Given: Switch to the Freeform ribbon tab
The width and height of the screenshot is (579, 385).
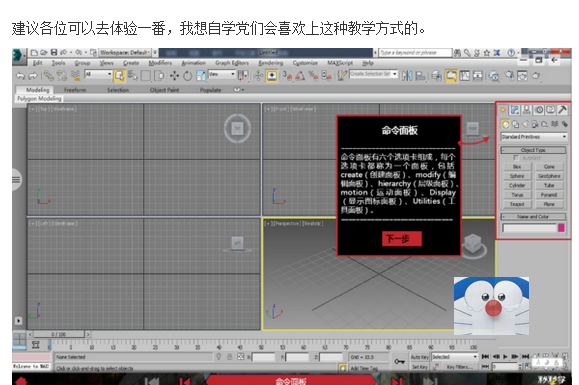Looking at the screenshot, I should click(75, 90).
